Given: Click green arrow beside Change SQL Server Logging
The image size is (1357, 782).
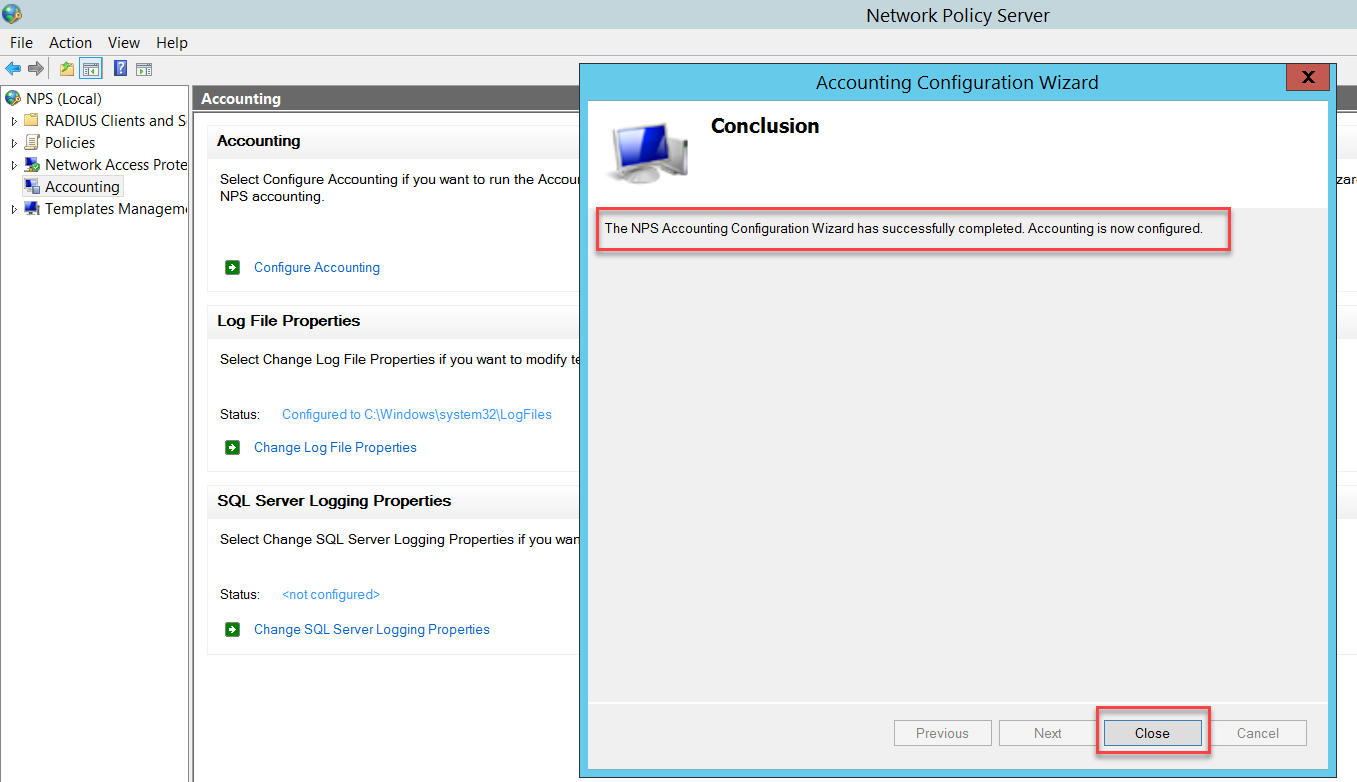Looking at the screenshot, I should [x=233, y=629].
